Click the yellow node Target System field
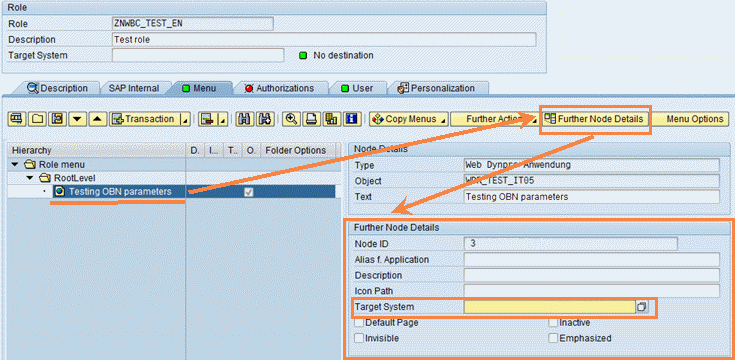 549,307
